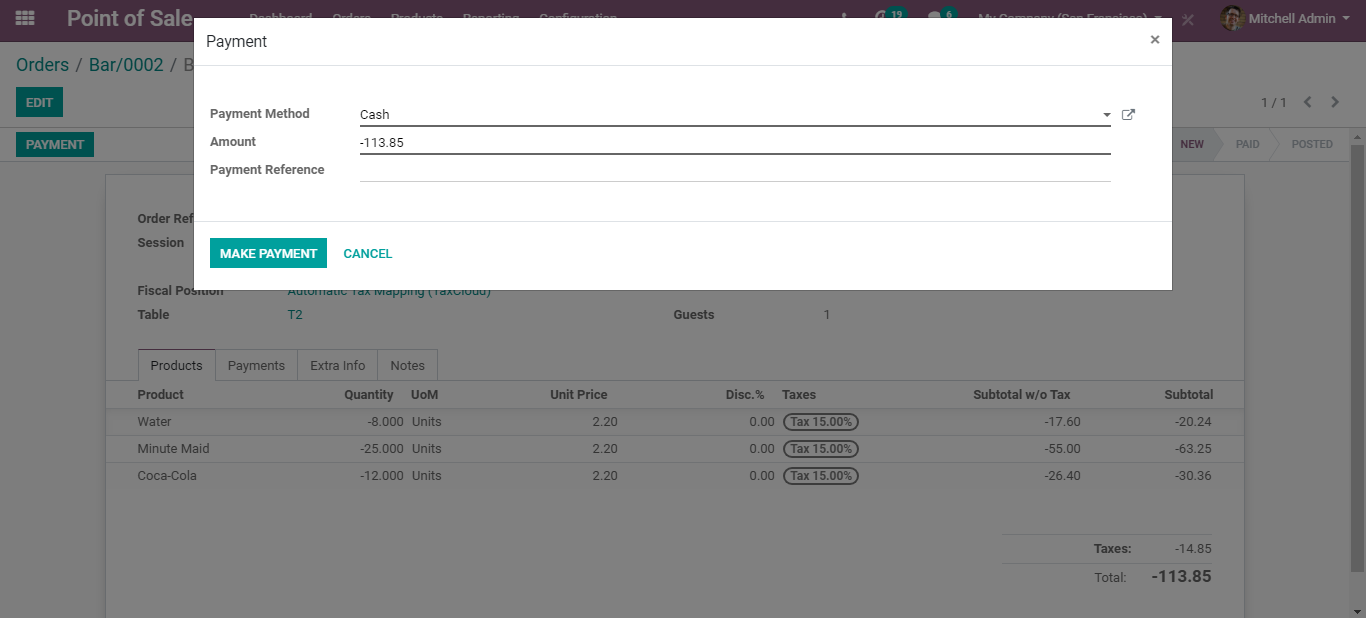This screenshot has width=1366, height=618.
Task: Click the Tax 15.00% tag on Water row
Action: pyautogui.click(x=821, y=422)
